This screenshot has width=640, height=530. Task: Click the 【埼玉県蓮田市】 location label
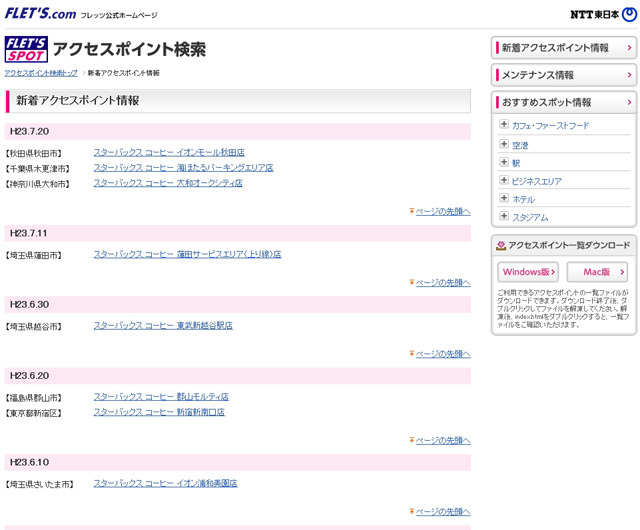tap(34, 255)
